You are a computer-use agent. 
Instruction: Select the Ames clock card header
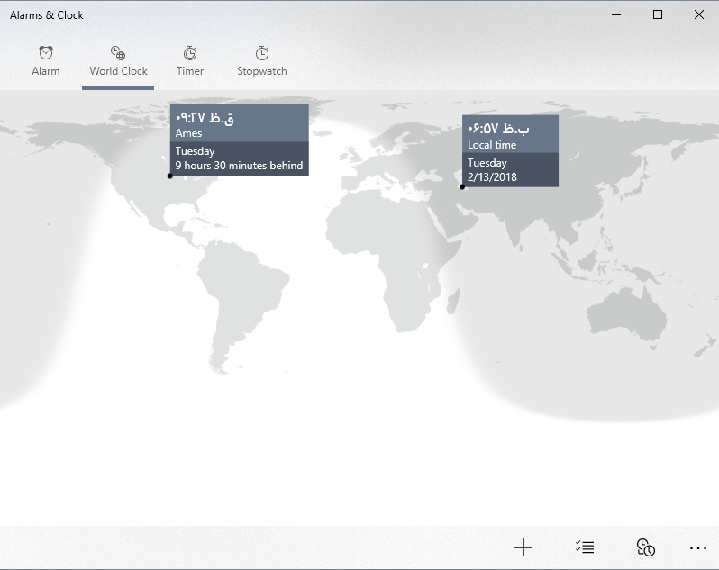[238, 124]
